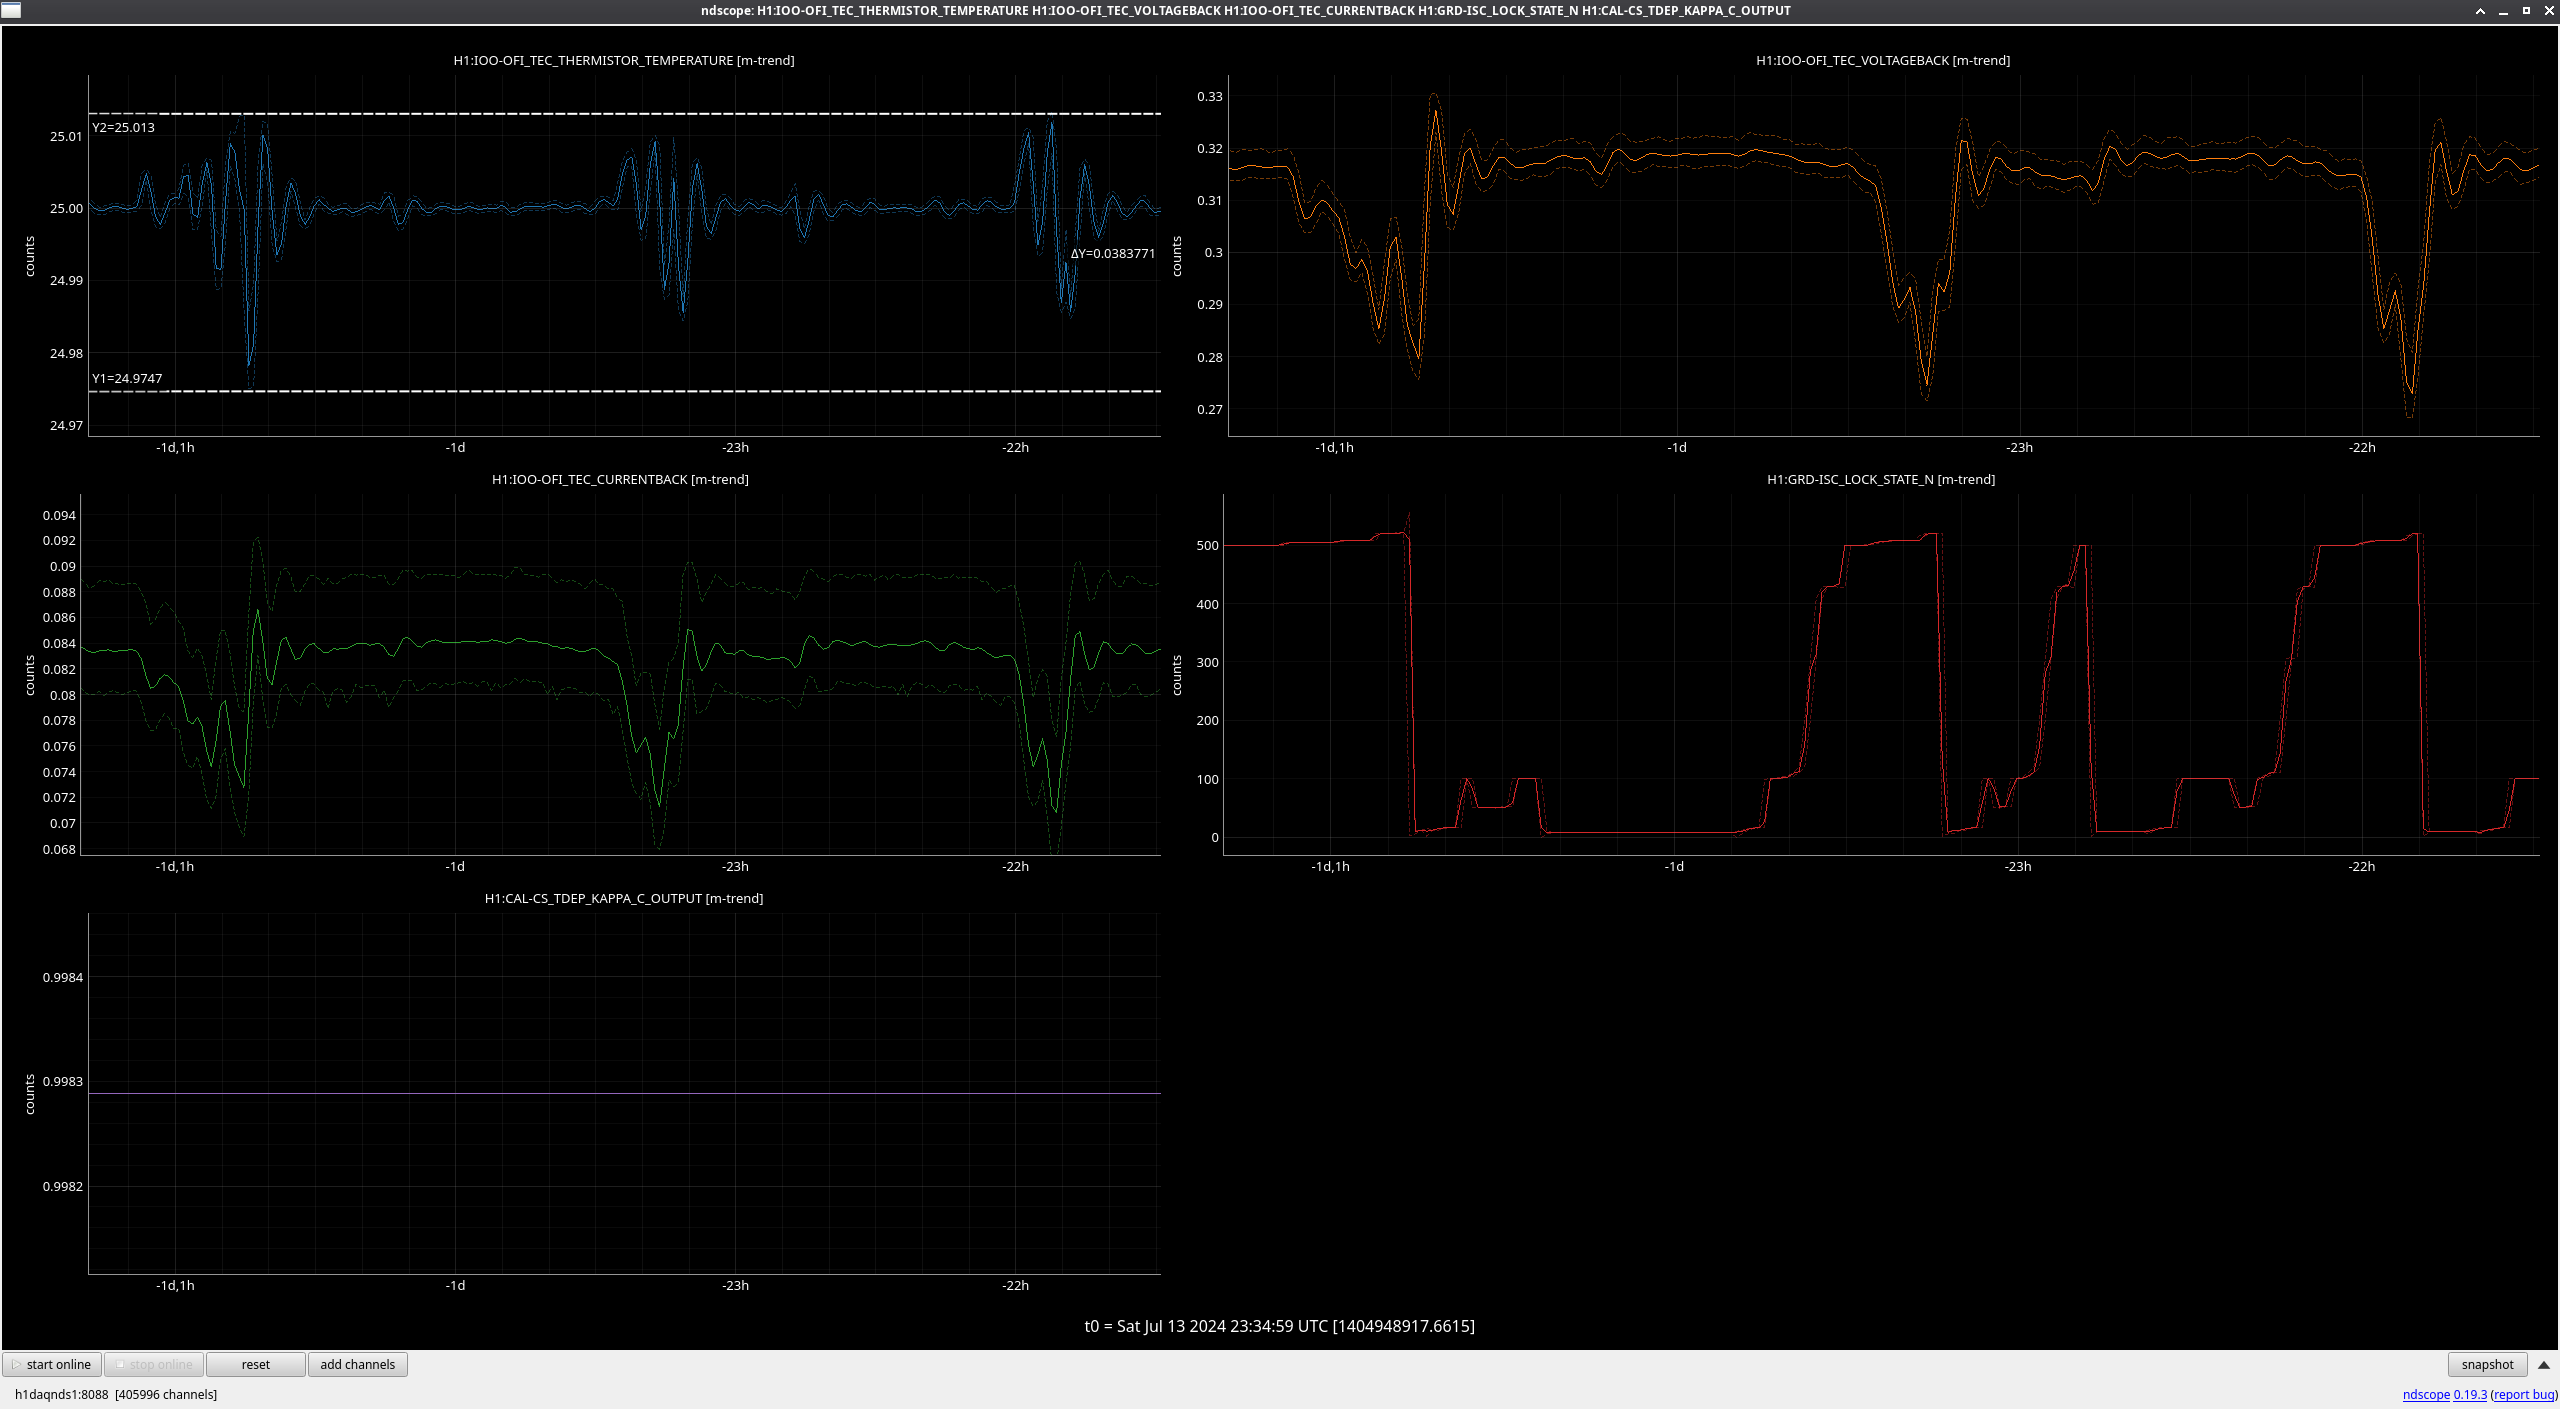Screen dimensions: 2560x1409
Task: Open the add channels dialog
Action: coord(358,1364)
